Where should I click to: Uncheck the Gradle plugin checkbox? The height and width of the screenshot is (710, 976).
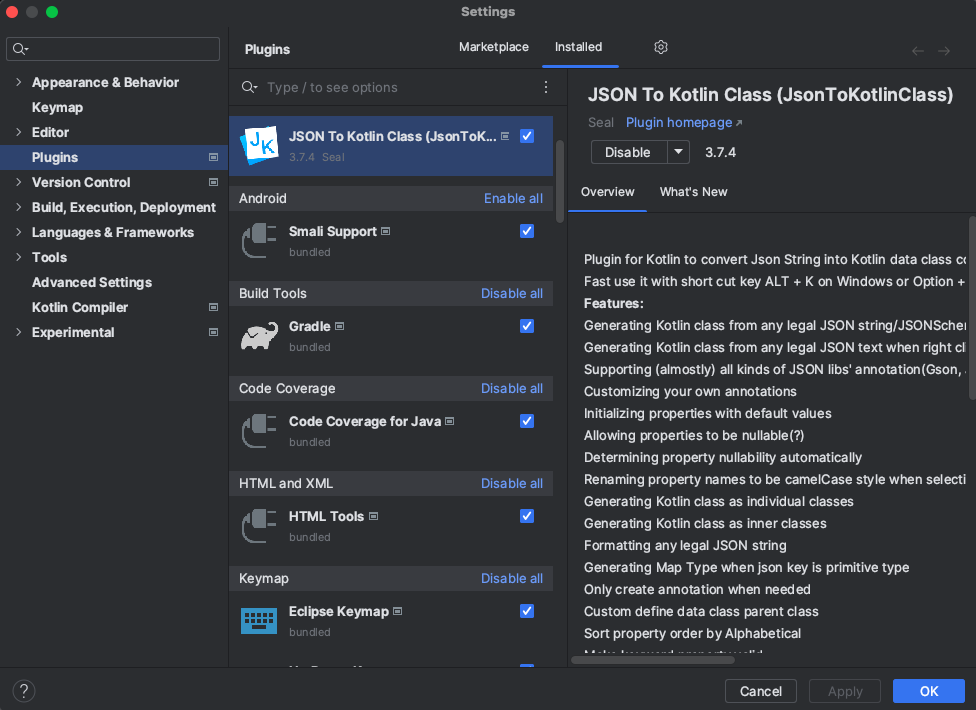[x=527, y=326]
